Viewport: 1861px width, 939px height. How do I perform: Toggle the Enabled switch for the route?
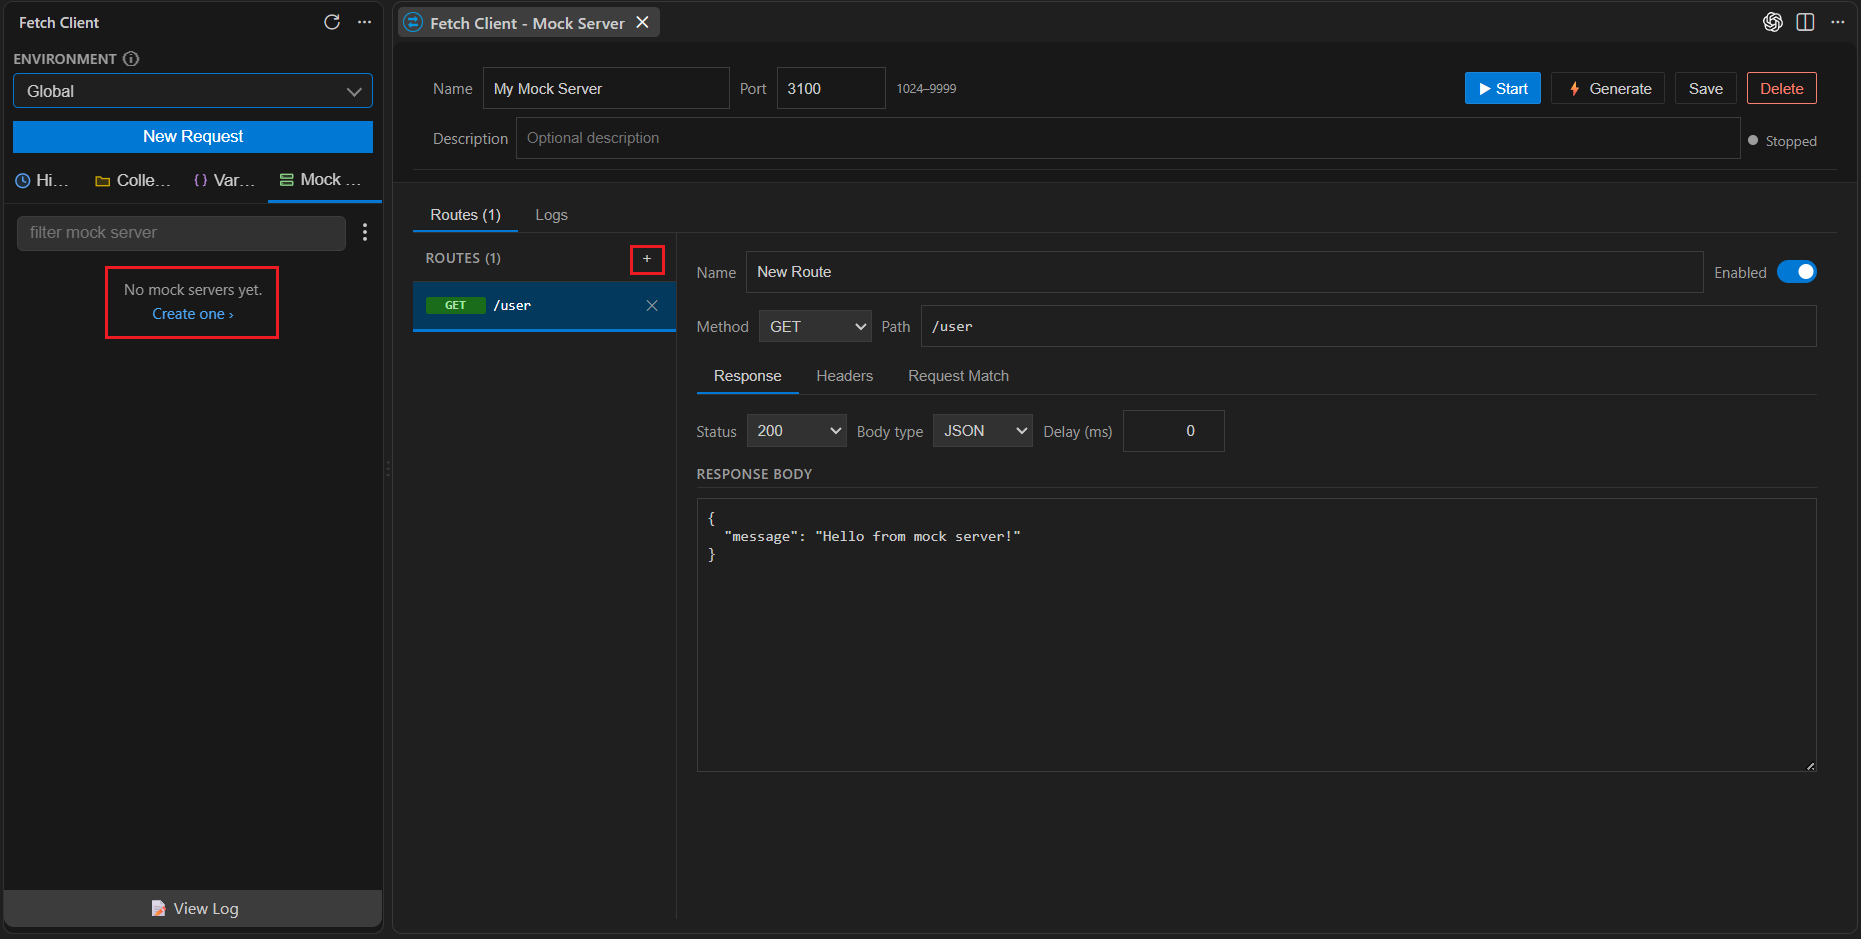click(x=1797, y=272)
